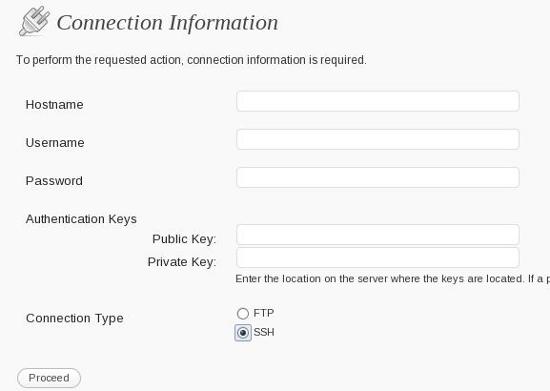Focus the Hostname input field
Screen dimensions: 550x391
coord(378,101)
